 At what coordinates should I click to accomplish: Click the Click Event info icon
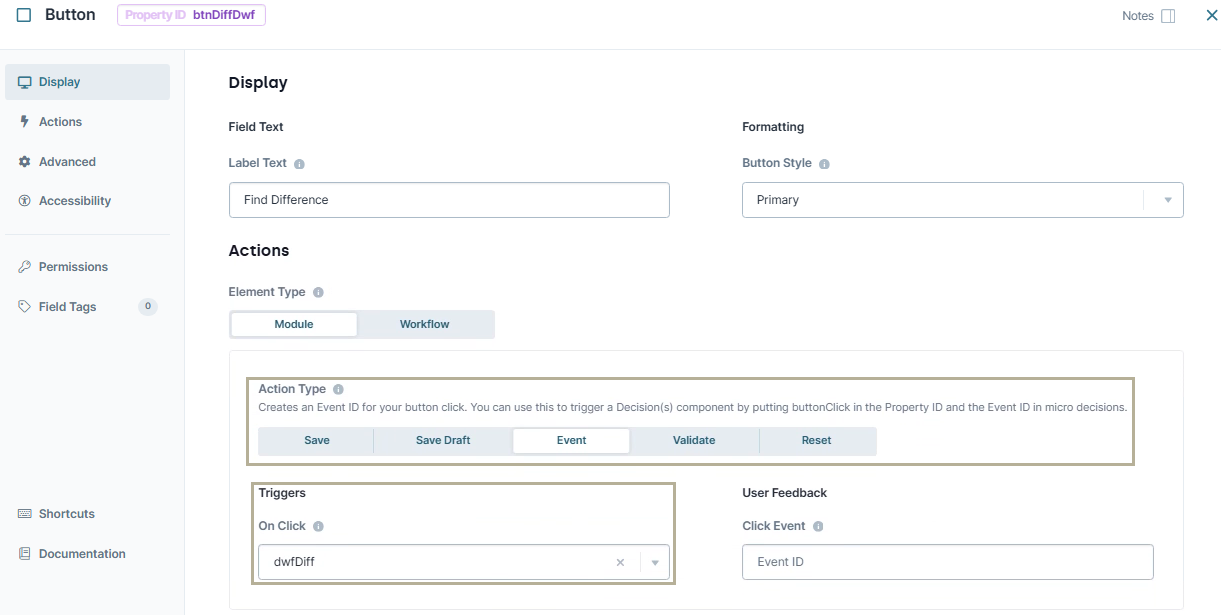(818, 527)
